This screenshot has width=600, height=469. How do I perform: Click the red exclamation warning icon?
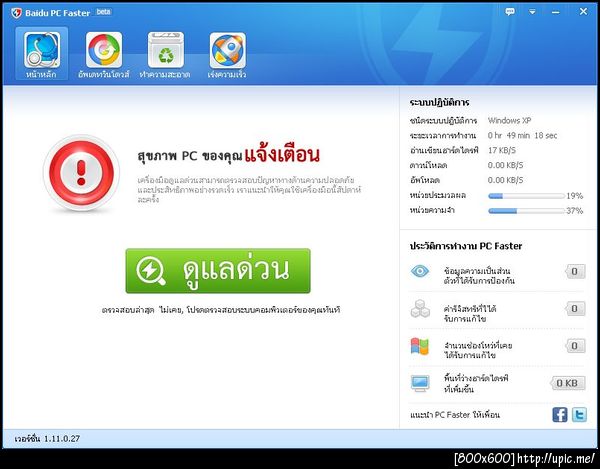(81, 173)
